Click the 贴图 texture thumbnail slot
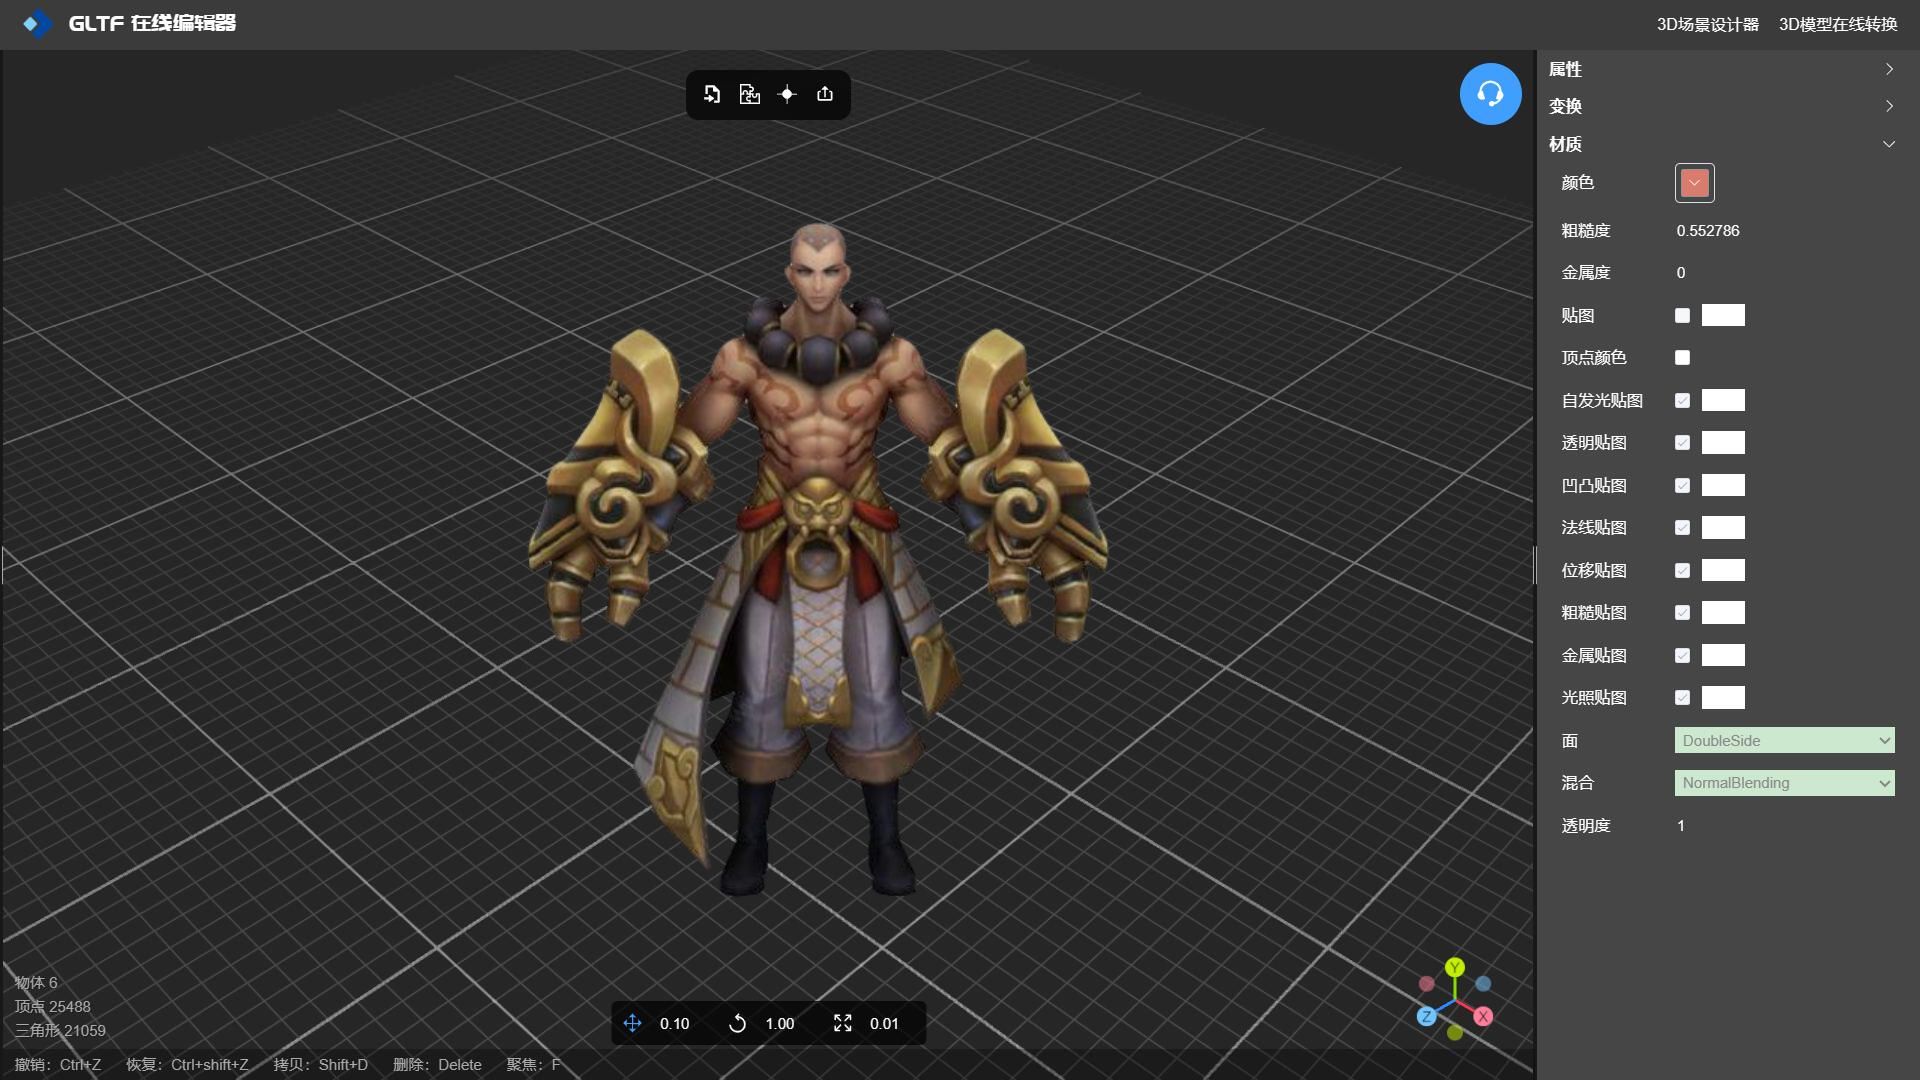 point(1723,315)
